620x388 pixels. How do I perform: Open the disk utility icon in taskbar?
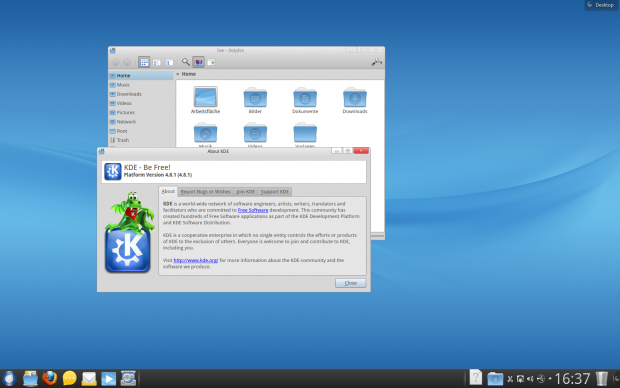(128, 379)
